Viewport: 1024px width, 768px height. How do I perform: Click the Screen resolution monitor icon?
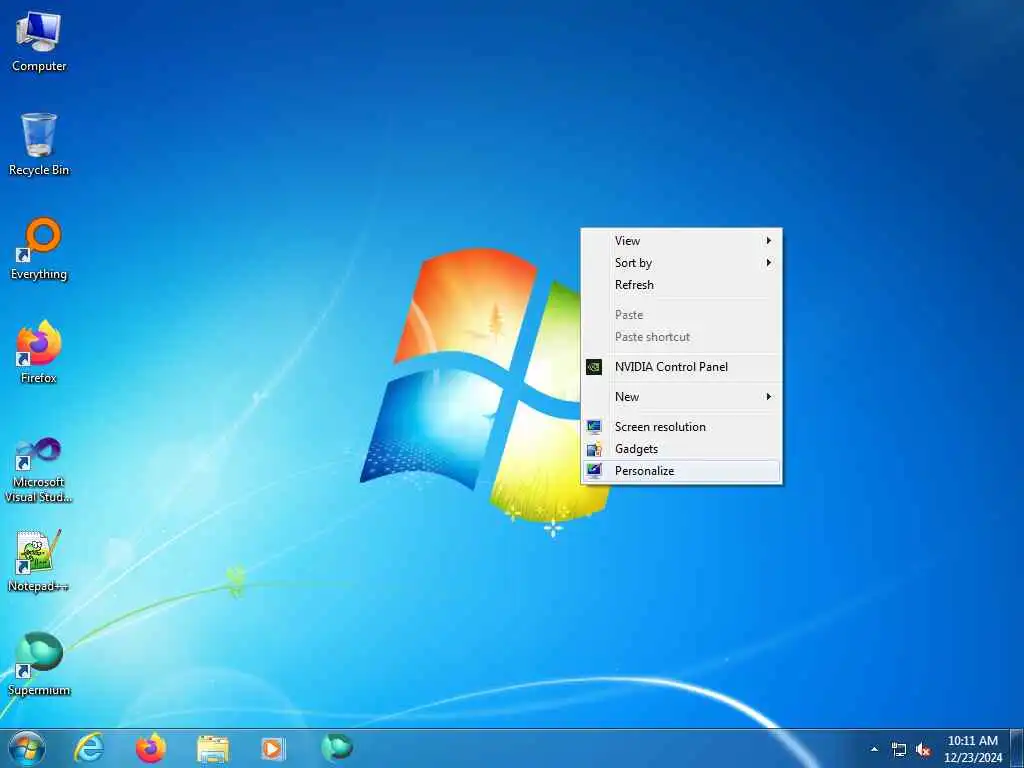point(594,427)
